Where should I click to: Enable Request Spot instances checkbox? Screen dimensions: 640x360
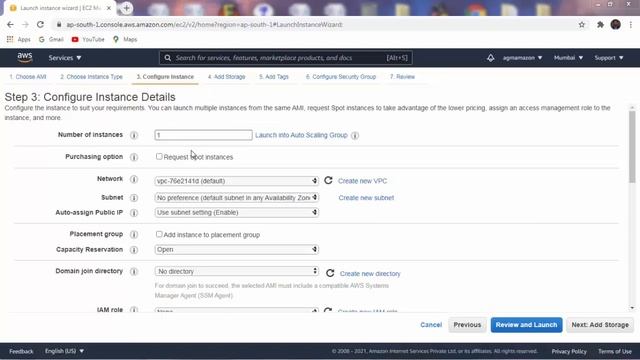coord(159,156)
